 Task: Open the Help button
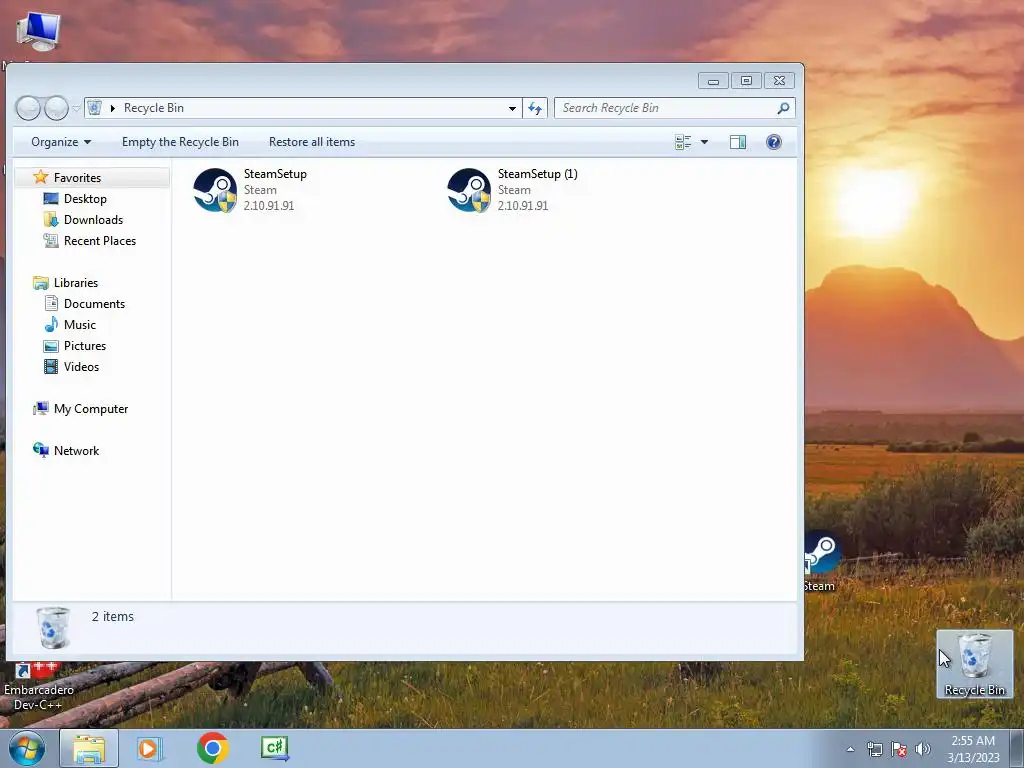774,142
